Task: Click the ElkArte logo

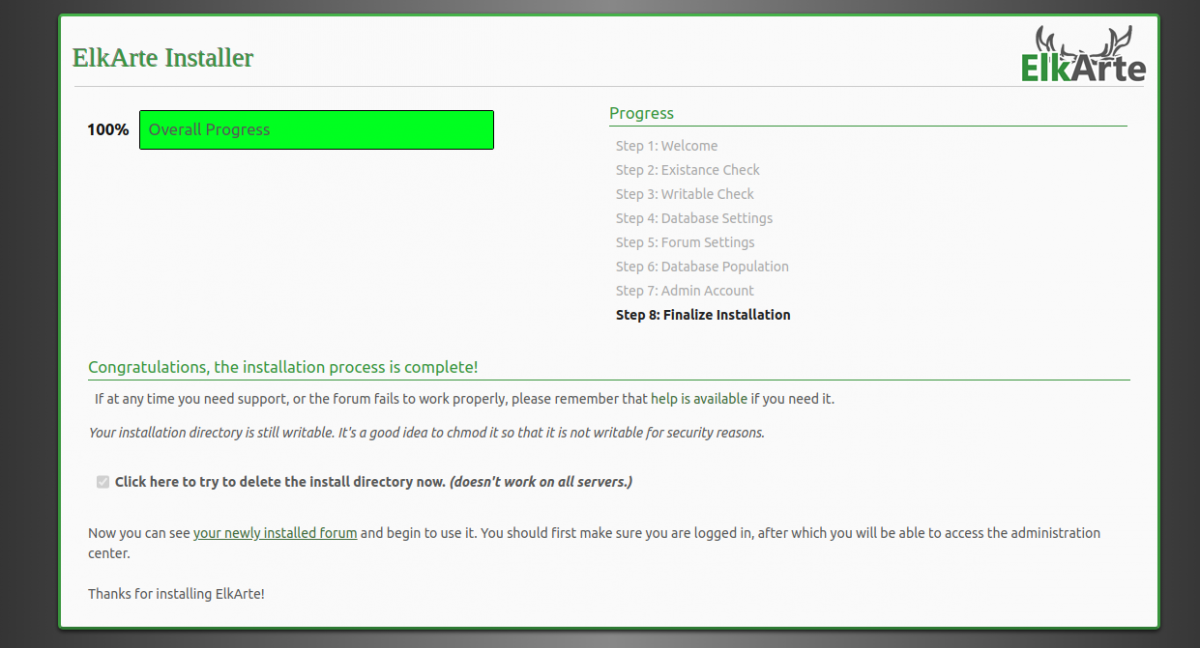Action: 1083,55
